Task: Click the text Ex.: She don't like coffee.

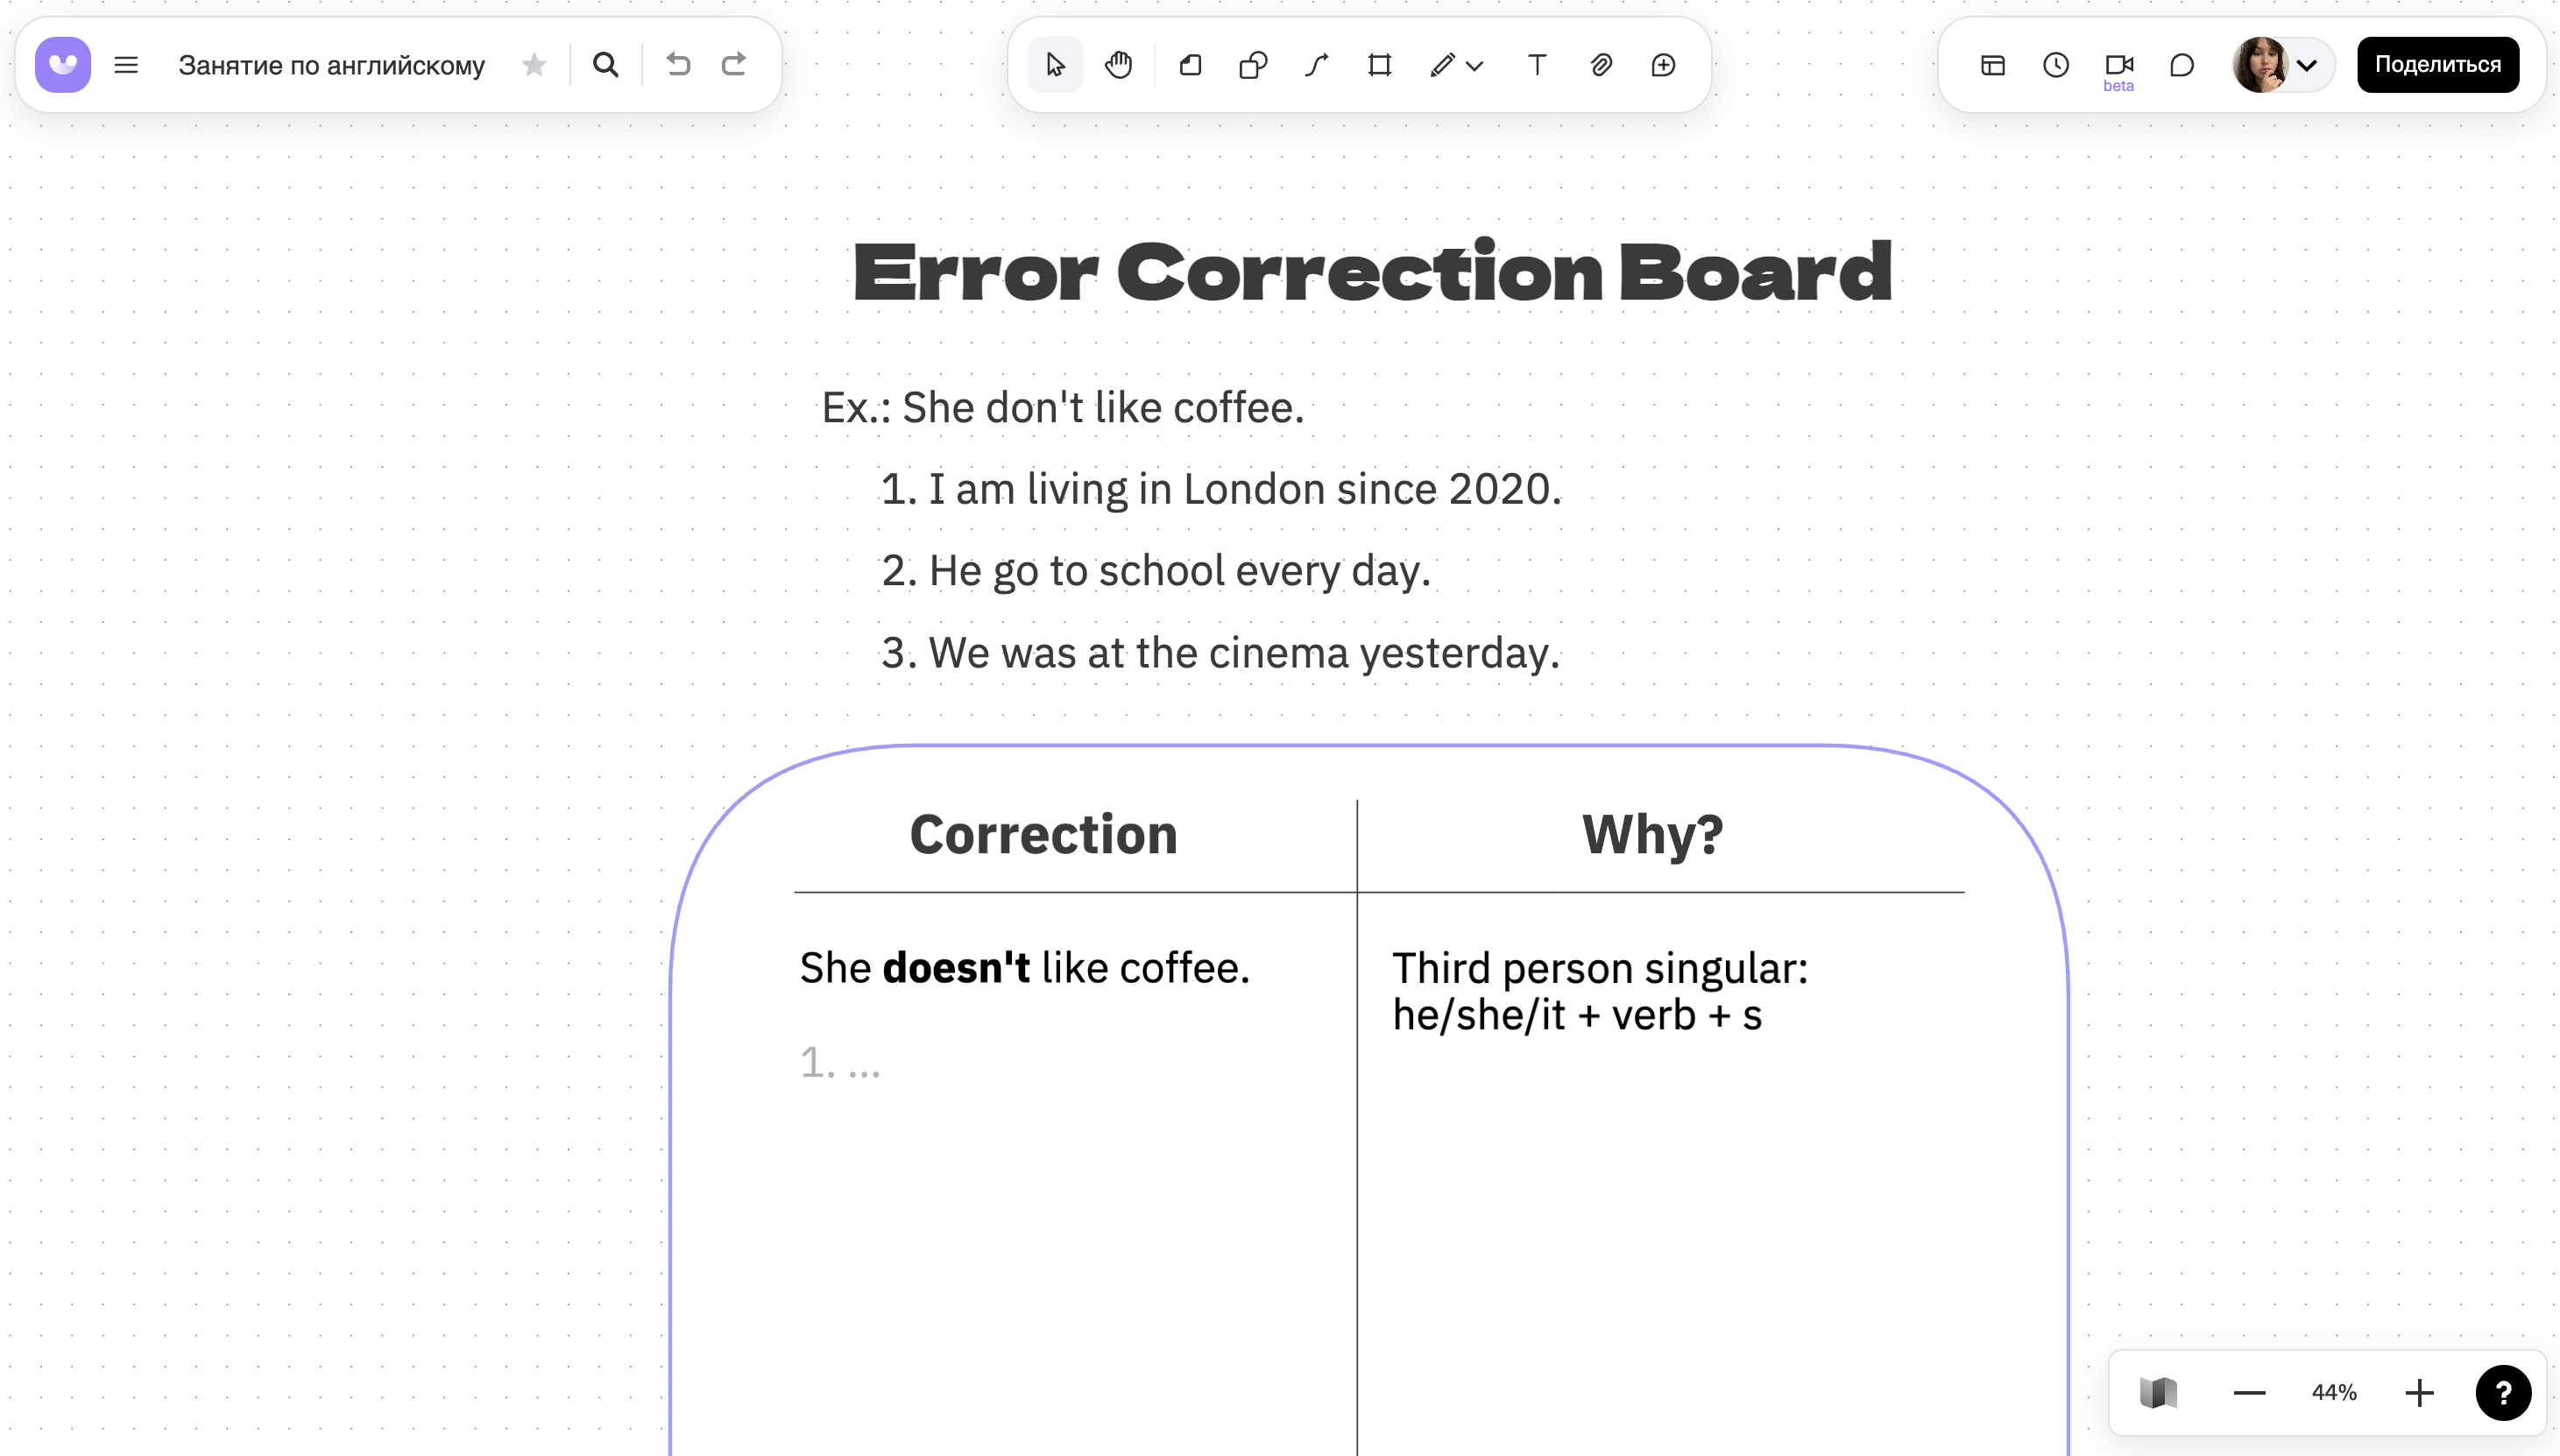Action: pos(1063,408)
